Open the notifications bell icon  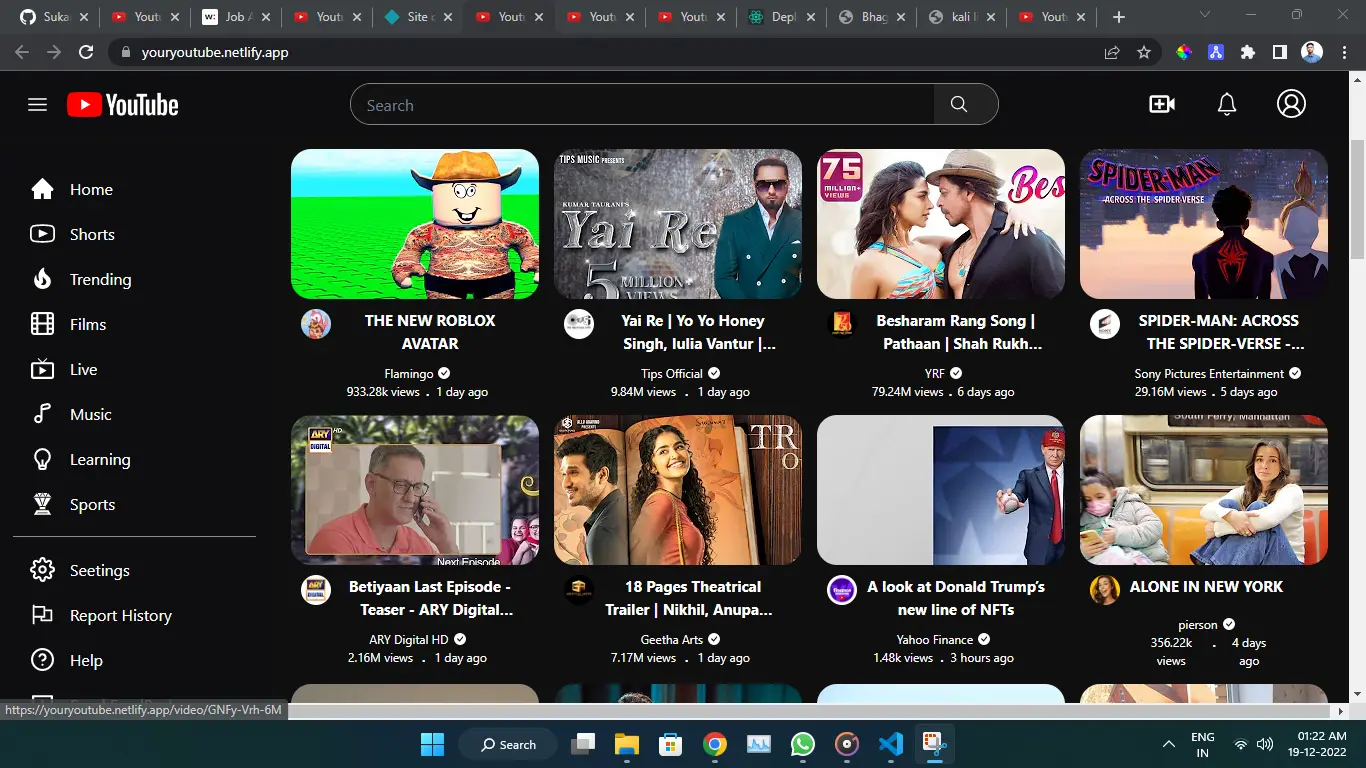tap(1227, 104)
